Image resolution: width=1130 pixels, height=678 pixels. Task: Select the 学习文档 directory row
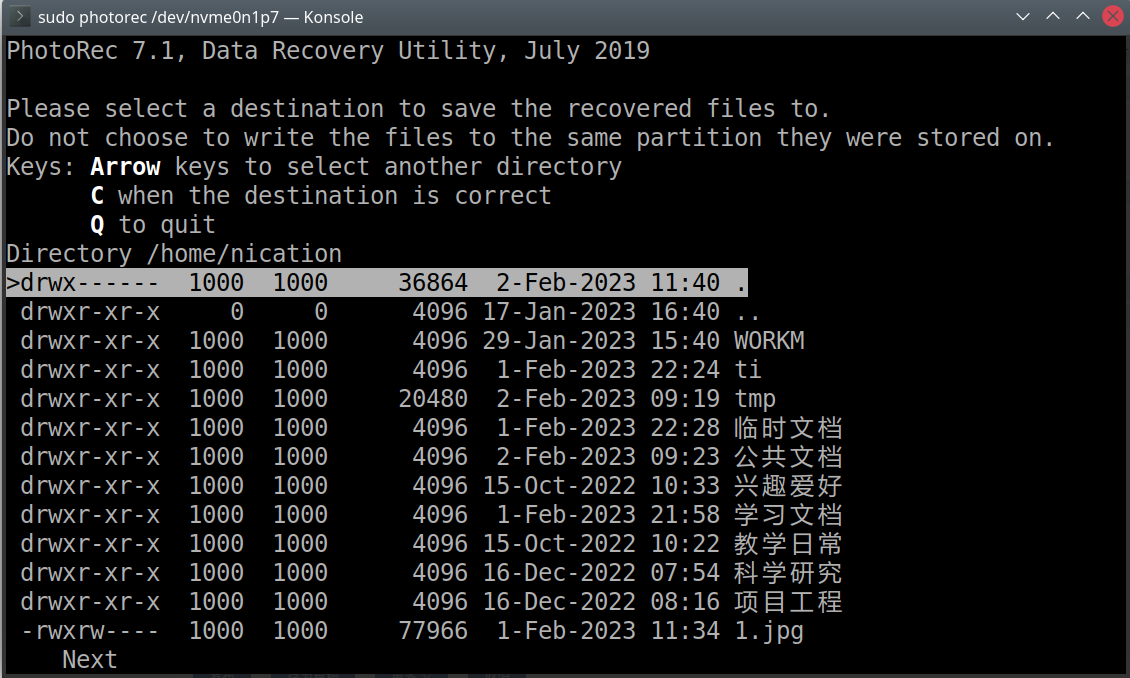click(x=431, y=514)
